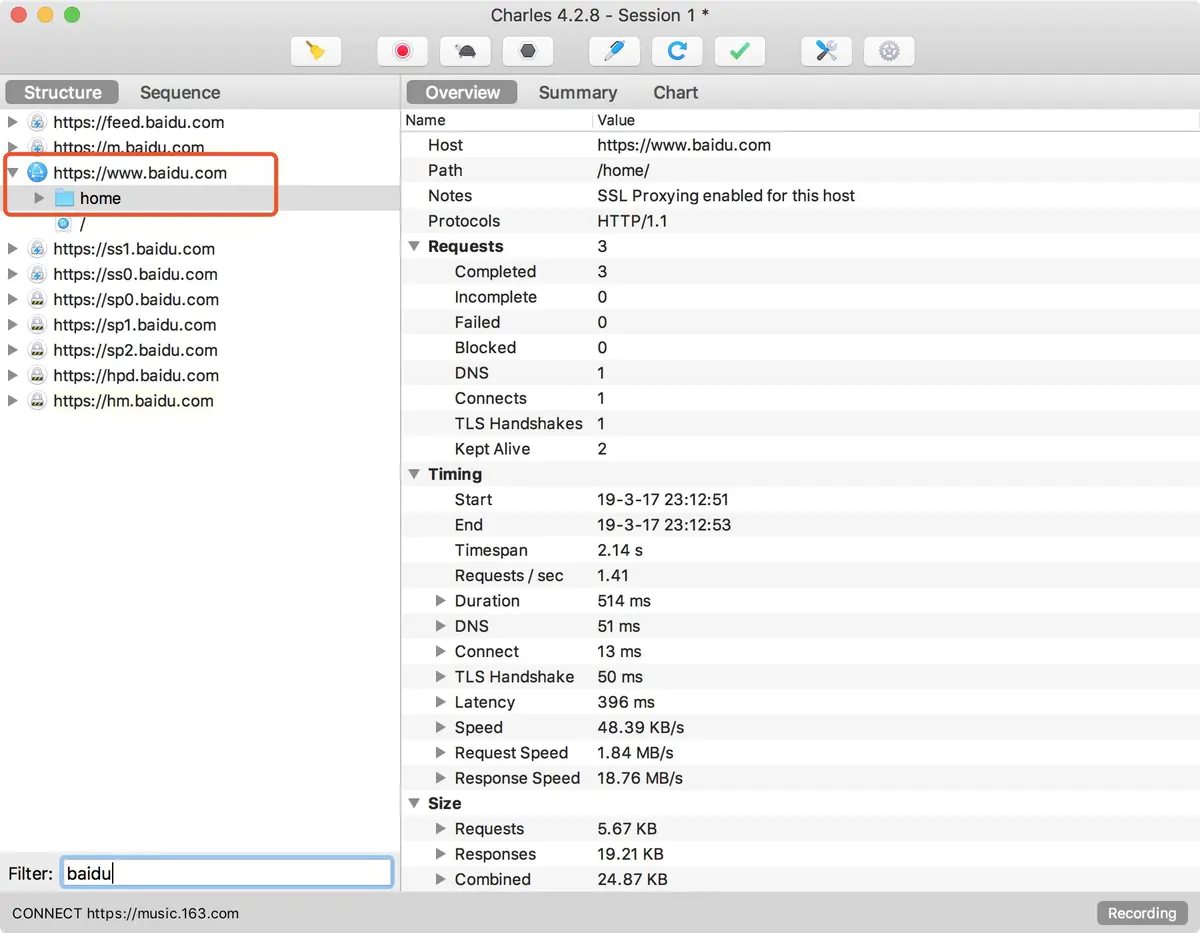Open the Chart tab

tap(675, 92)
